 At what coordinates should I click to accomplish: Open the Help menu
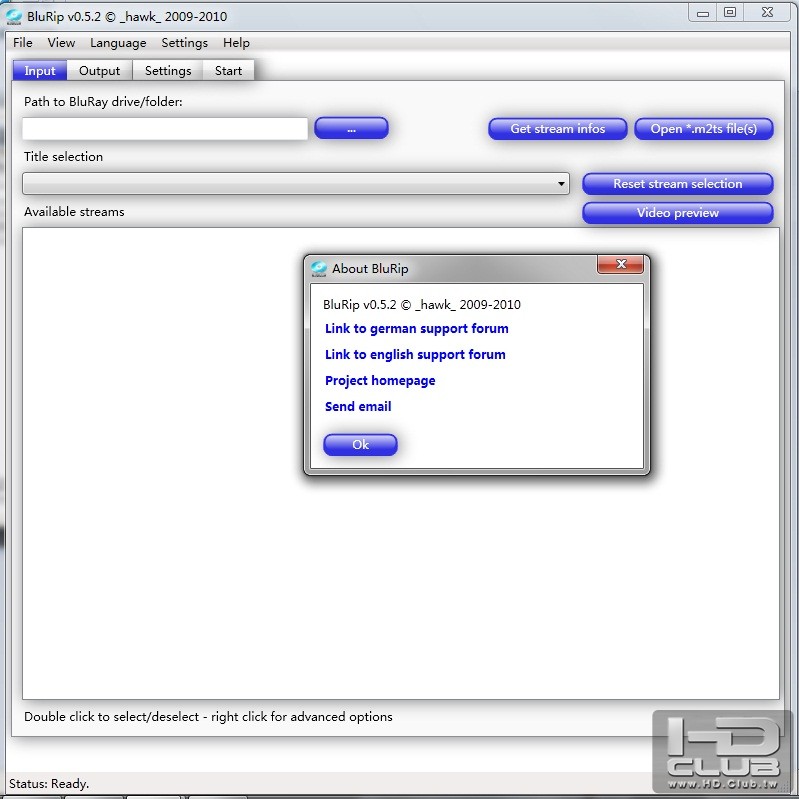pyautogui.click(x=236, y=43)
